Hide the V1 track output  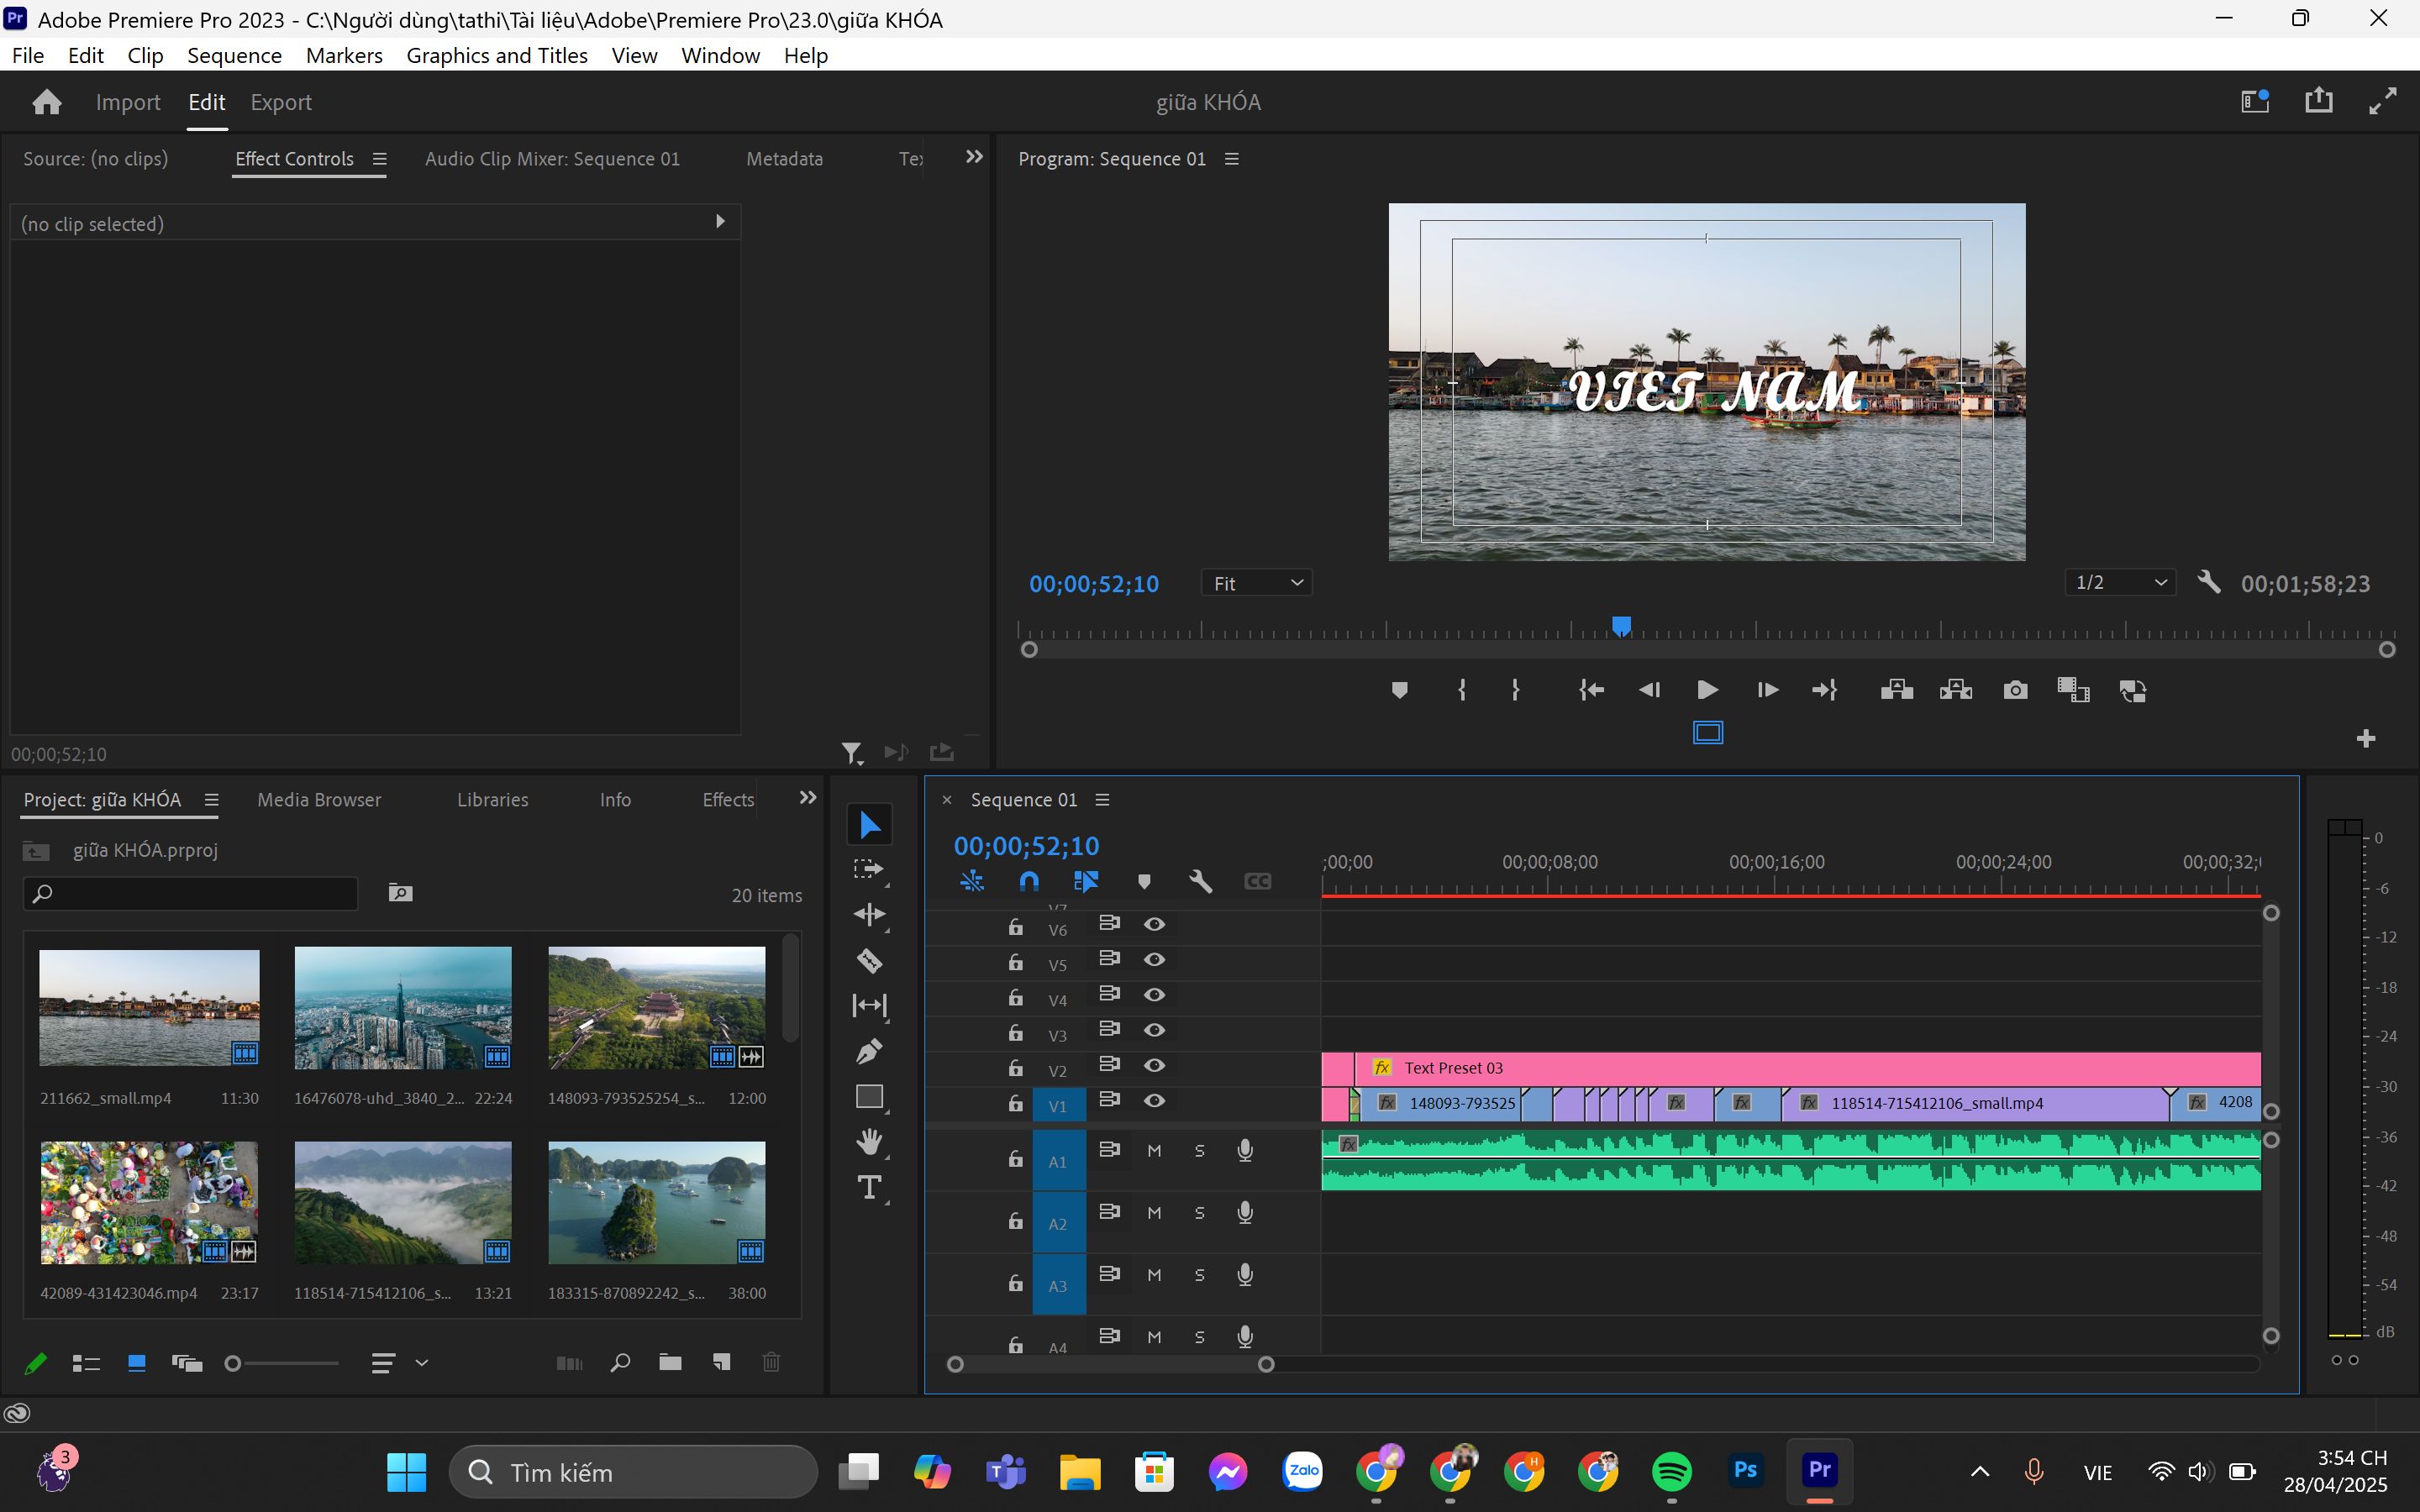[1154, 1100]
